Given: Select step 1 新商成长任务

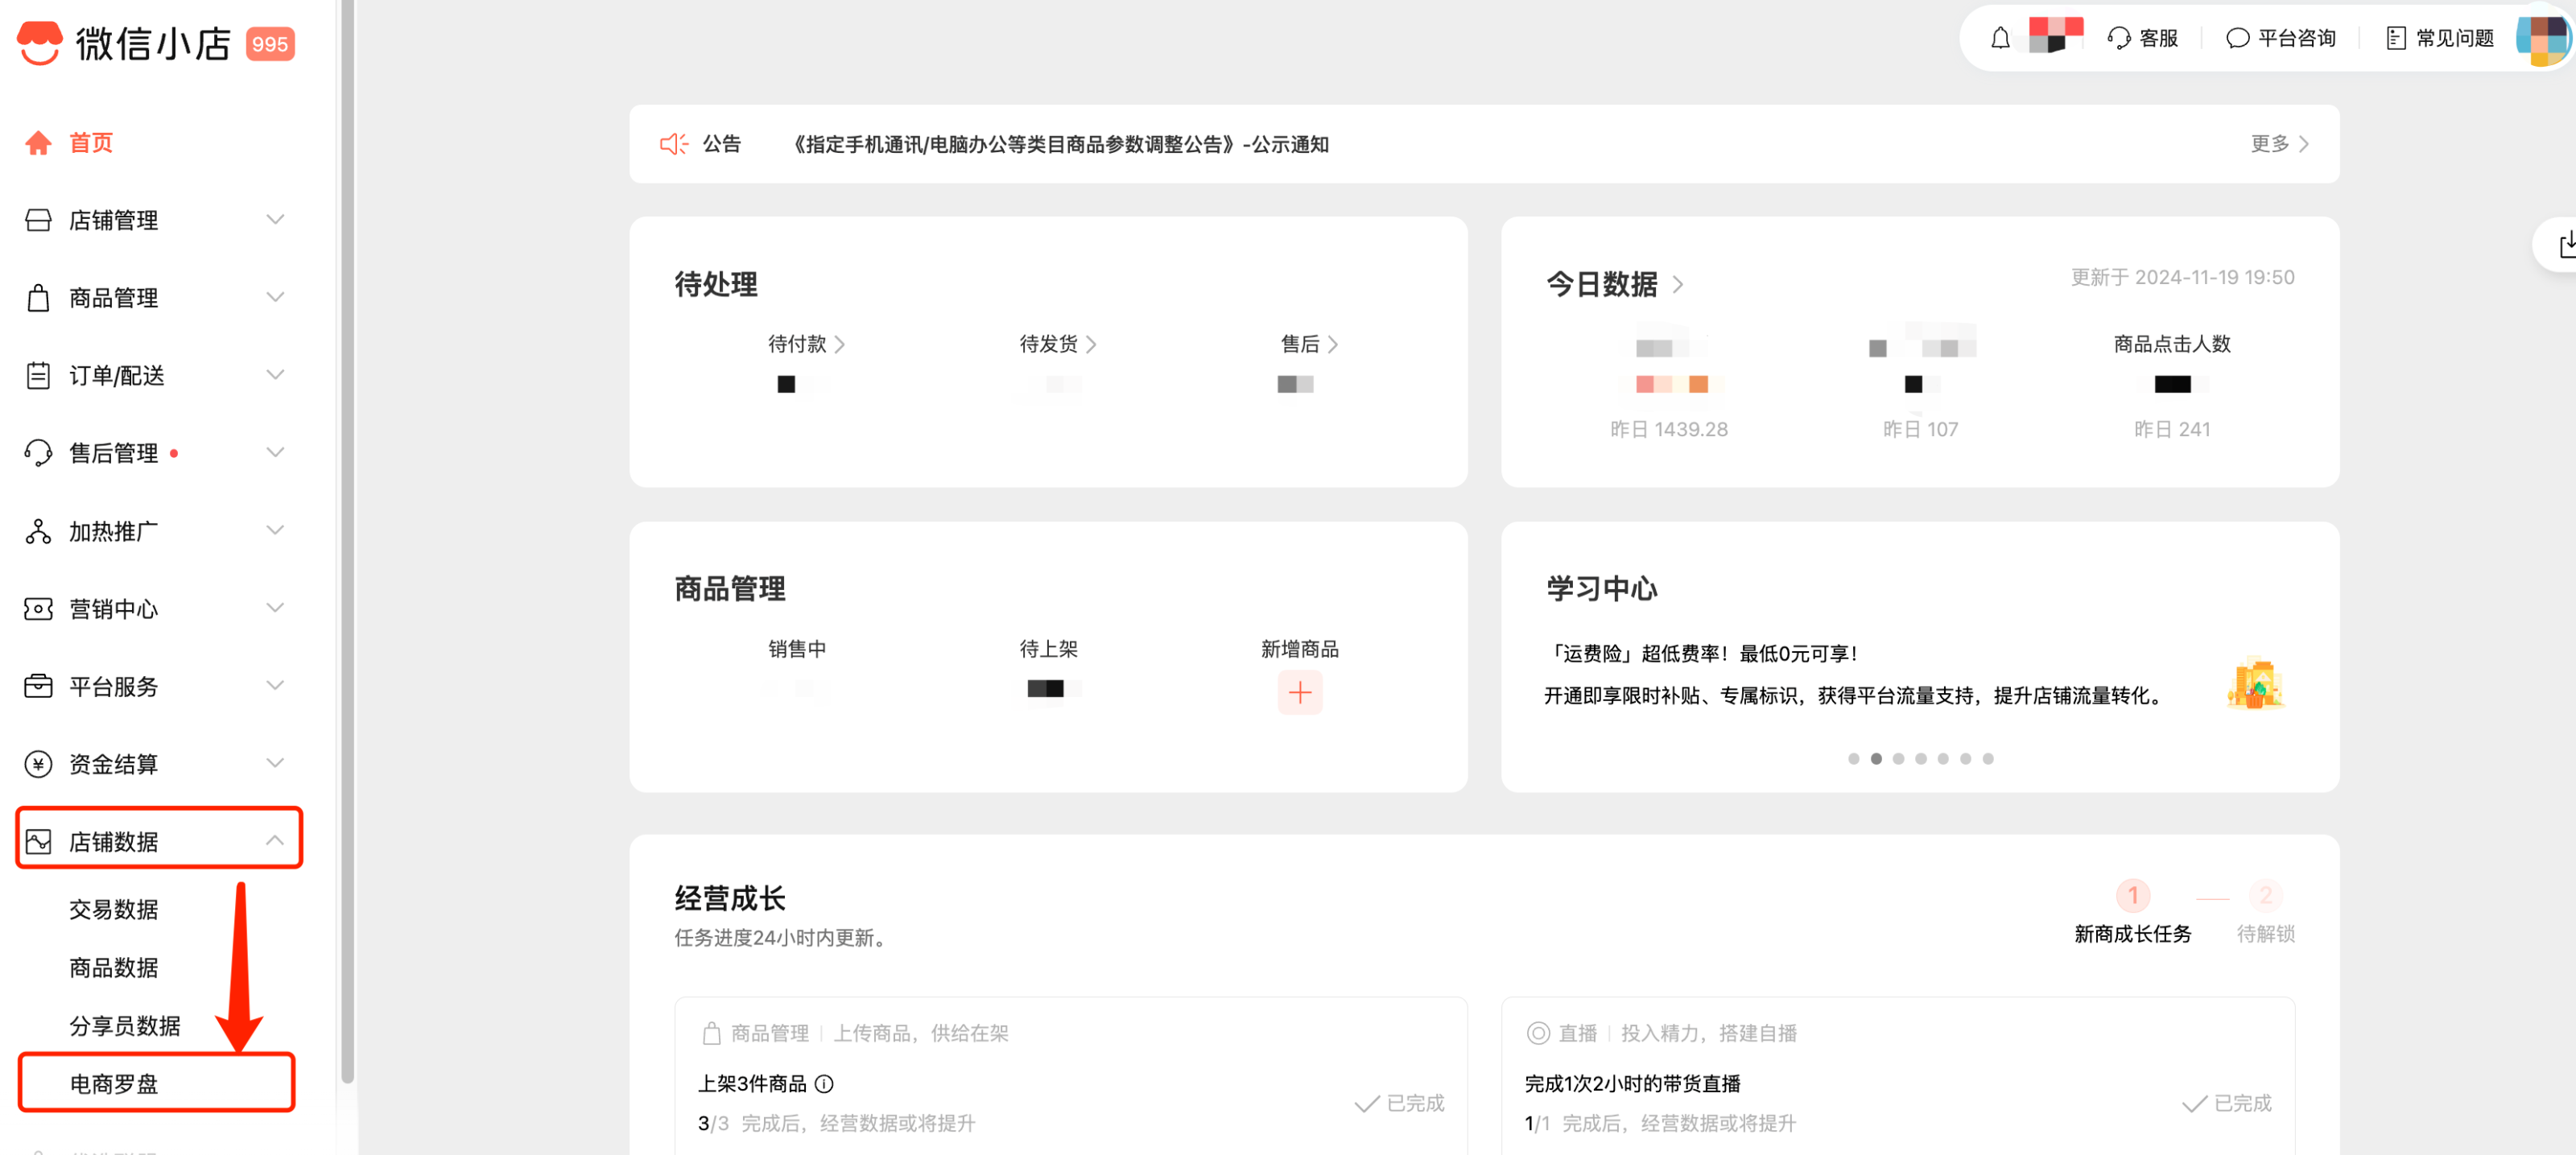Looking at the screenshot, I should tap(2132, 895).
